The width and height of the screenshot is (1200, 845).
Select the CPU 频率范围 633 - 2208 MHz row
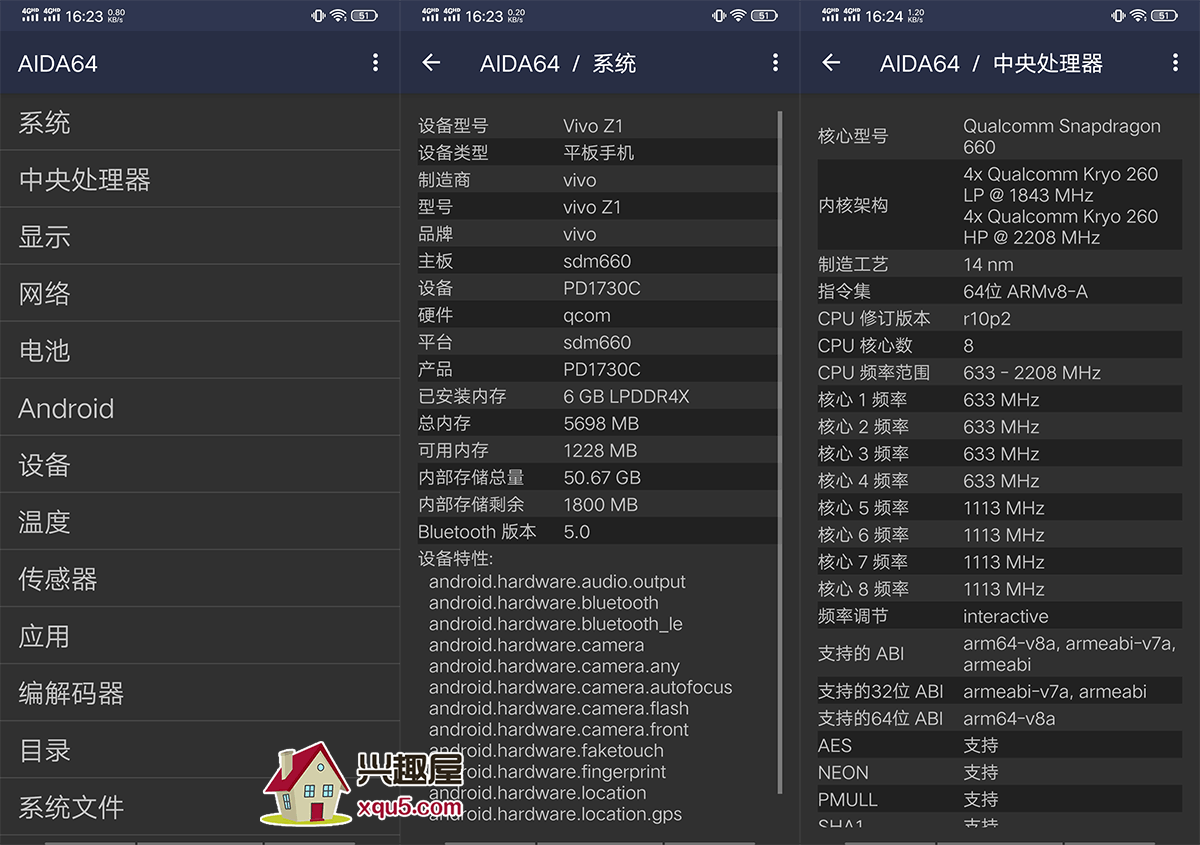point(1000,372)
